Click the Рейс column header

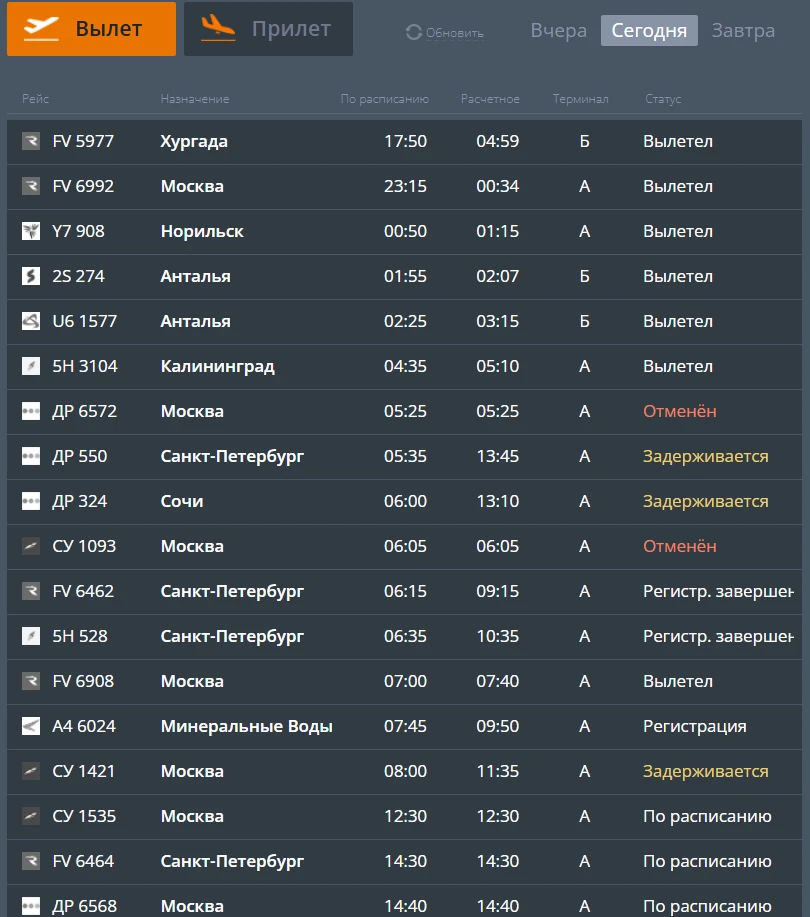36,99
